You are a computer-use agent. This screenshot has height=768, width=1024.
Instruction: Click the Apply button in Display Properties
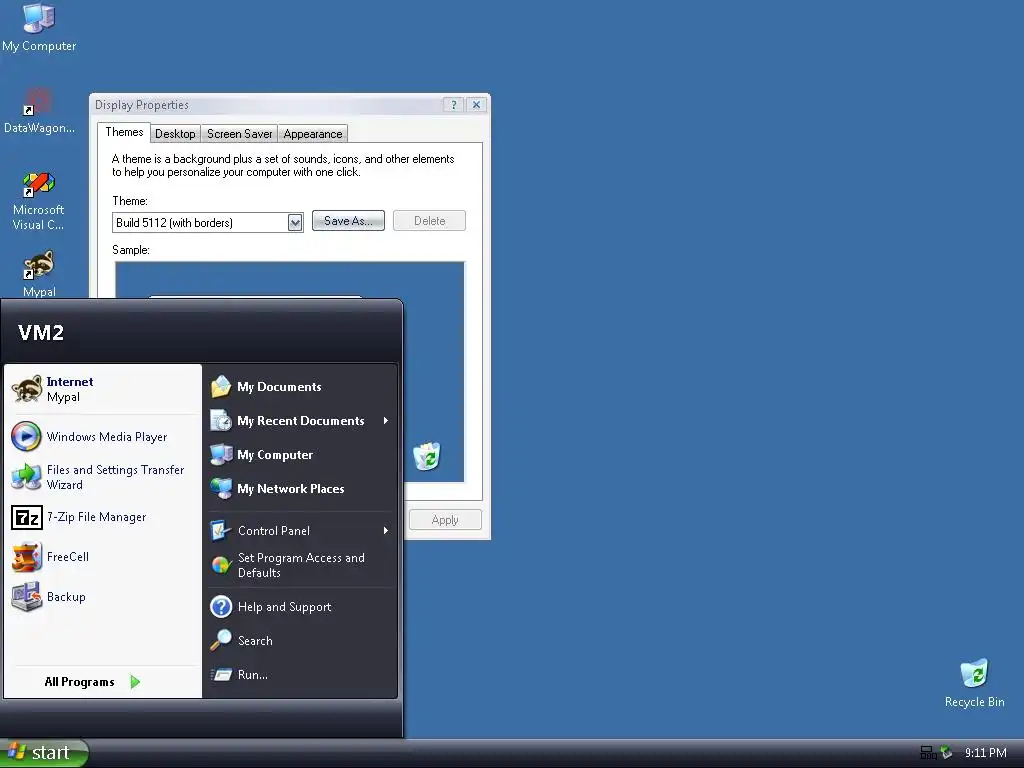(x=445, y=520)
